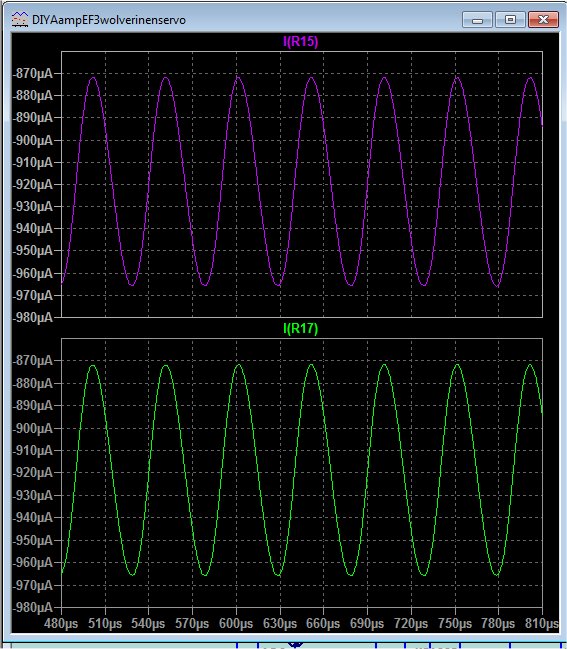Click -980µA on the I(R15) pane axis
The width and height of the screenshot is (567, 649).
point(33,317)
